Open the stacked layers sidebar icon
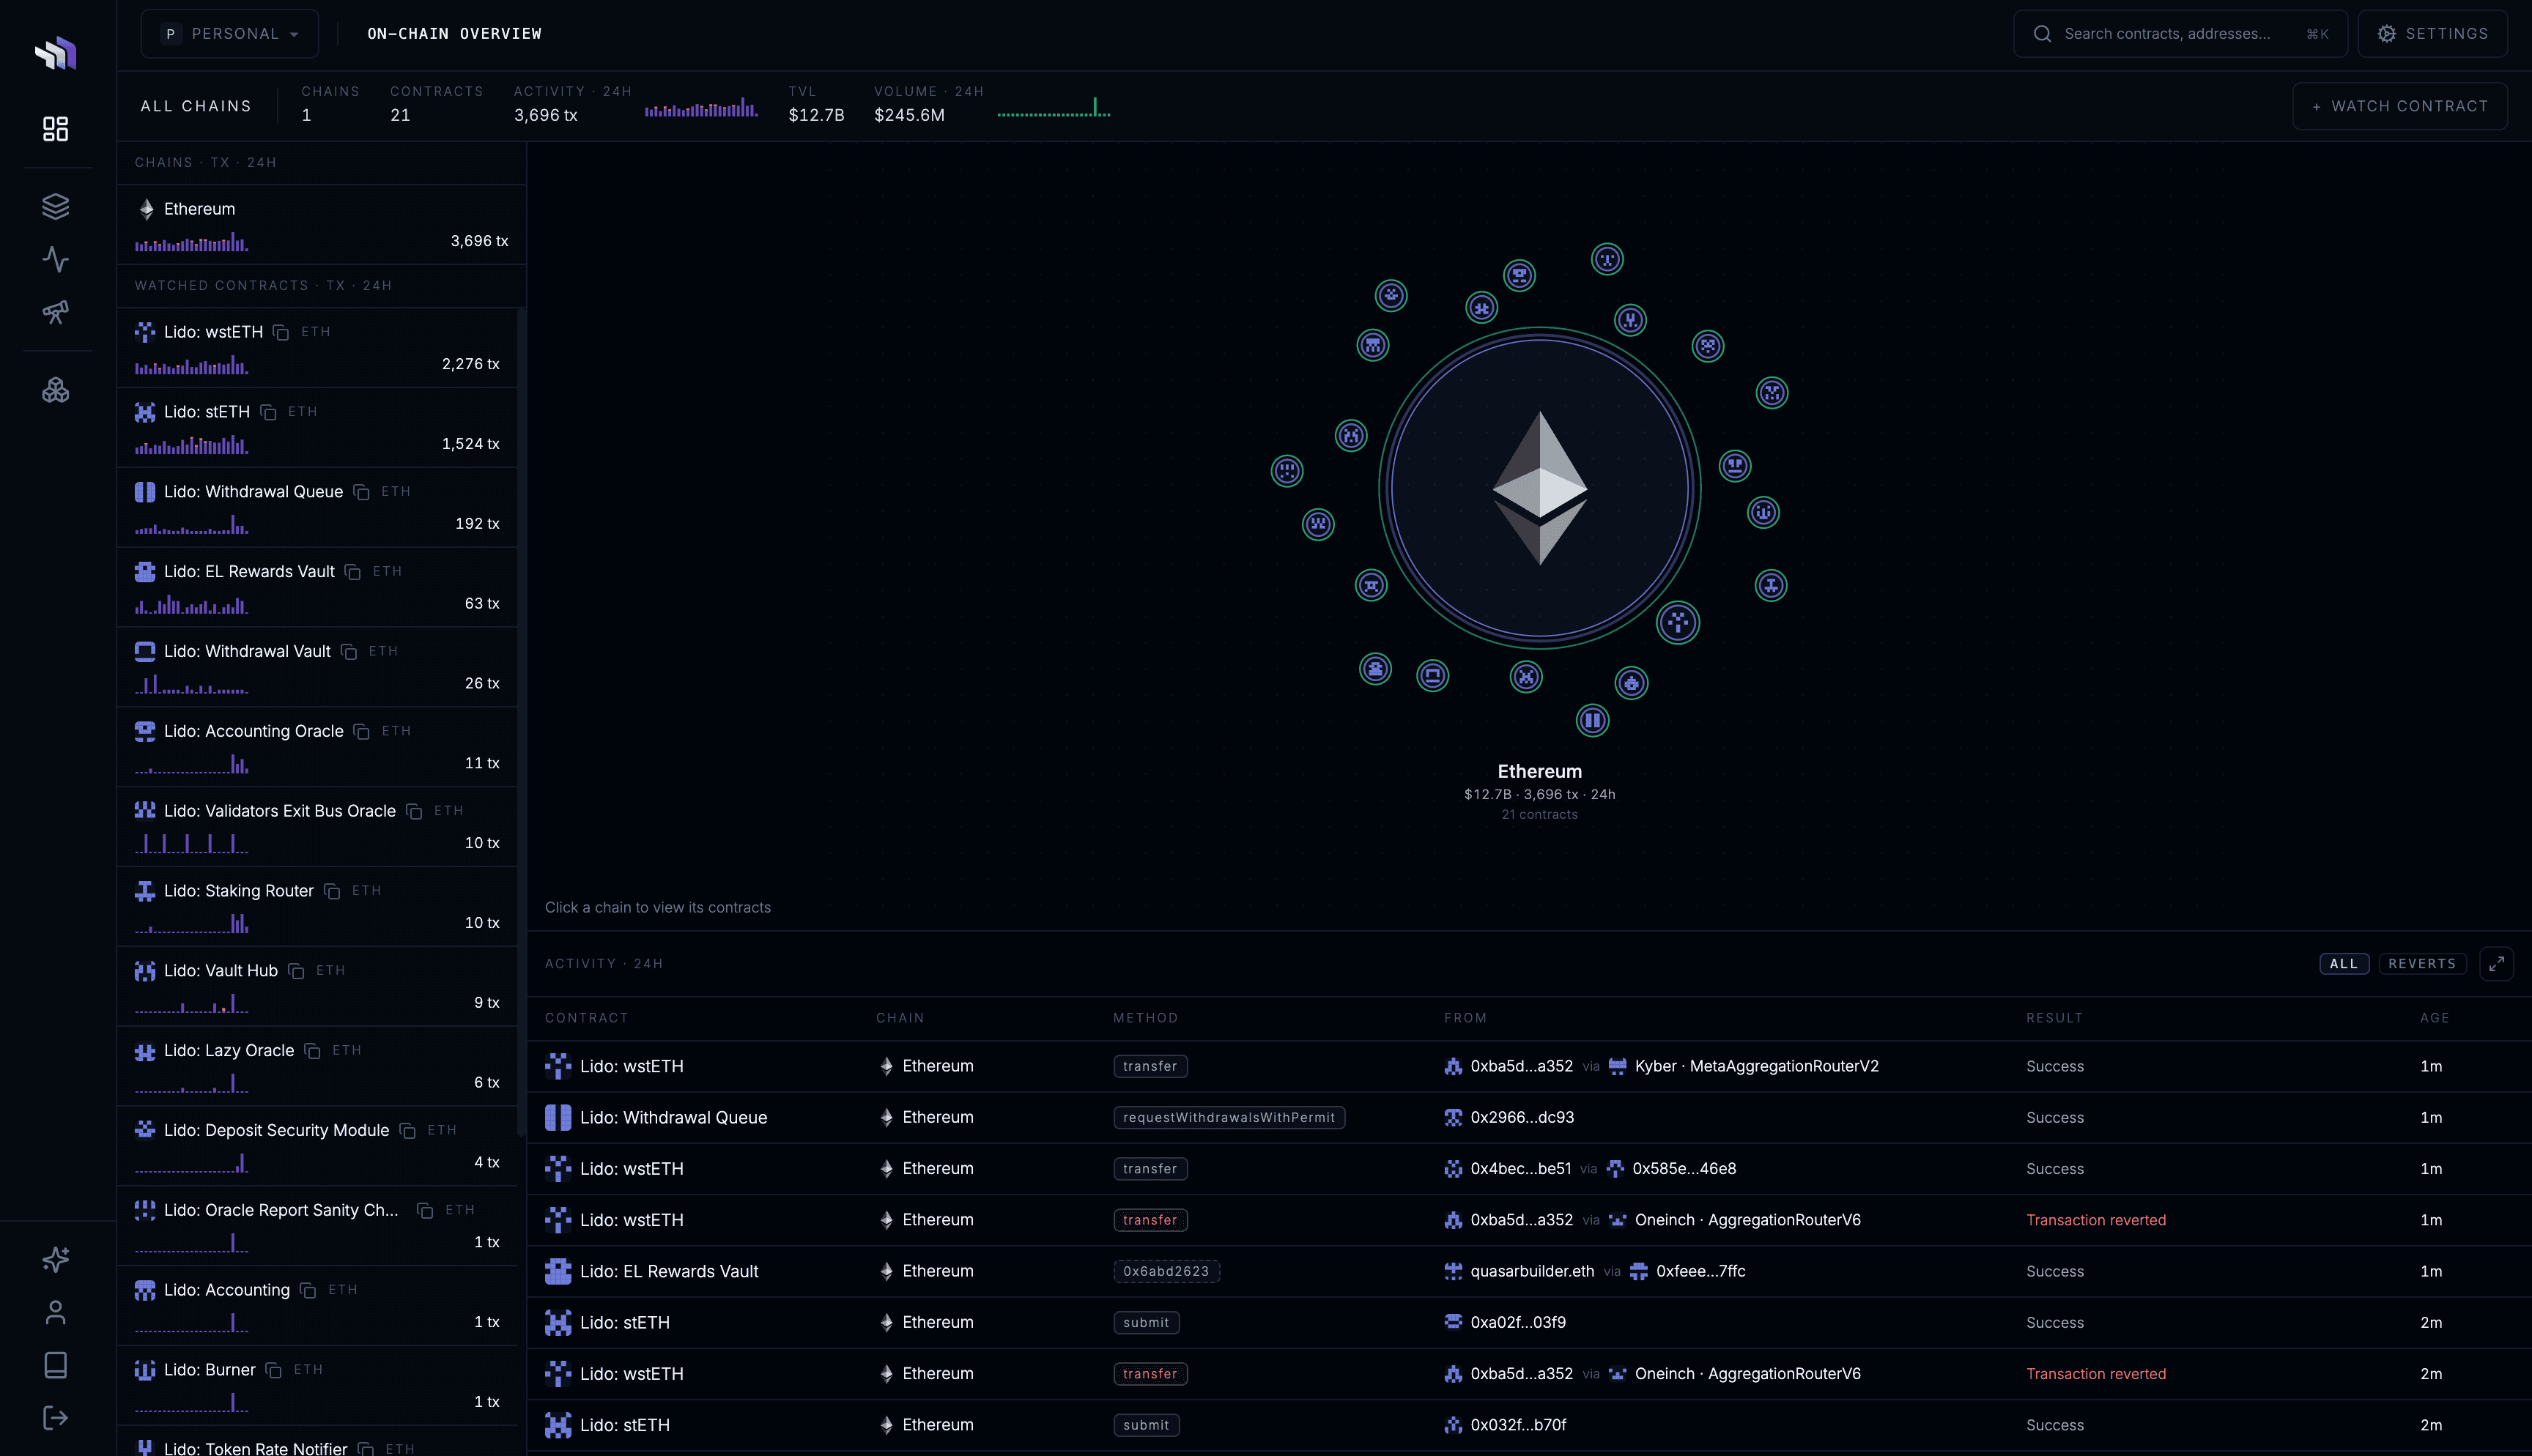This screenshot has height=1456, width=2532. click(56, 206)
